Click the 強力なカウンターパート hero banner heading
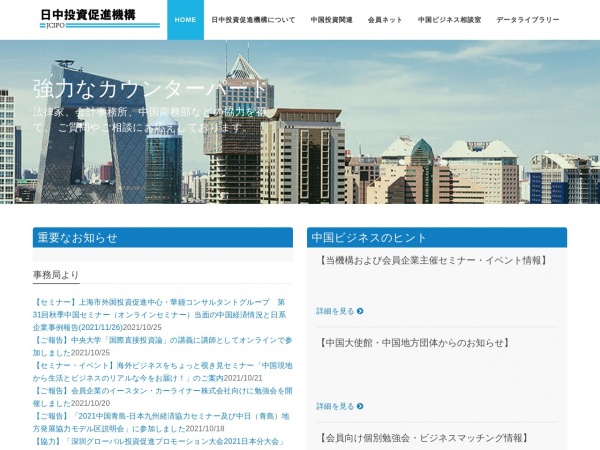Image resolution: width=600 pixels, height=450 pixels. tap(150, 89)
